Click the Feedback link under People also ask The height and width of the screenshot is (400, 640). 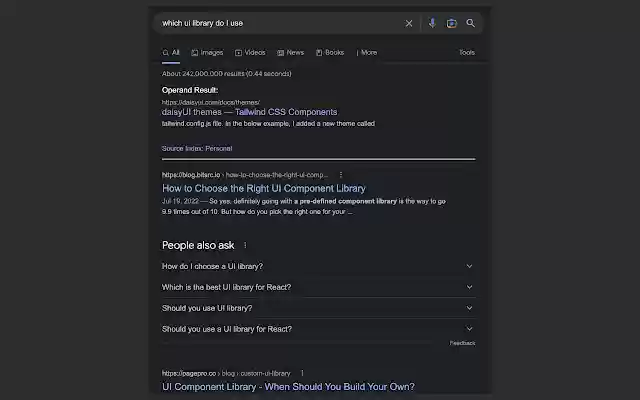tap(462, 343)
